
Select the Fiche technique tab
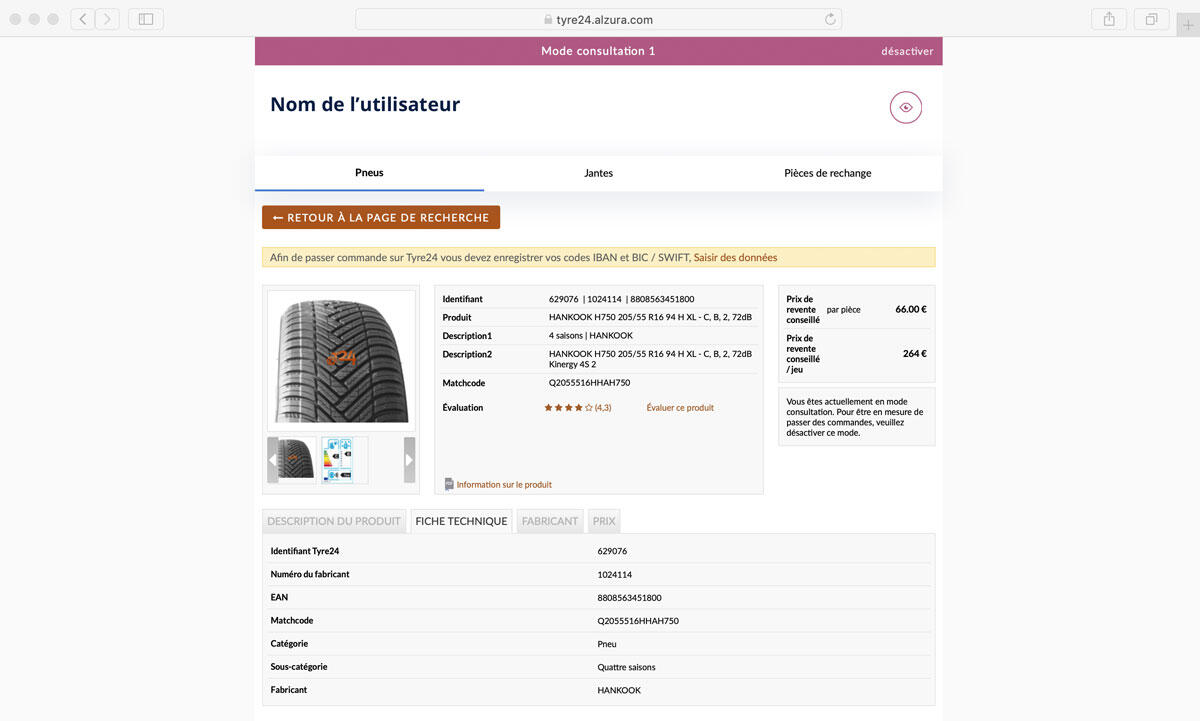461,521
